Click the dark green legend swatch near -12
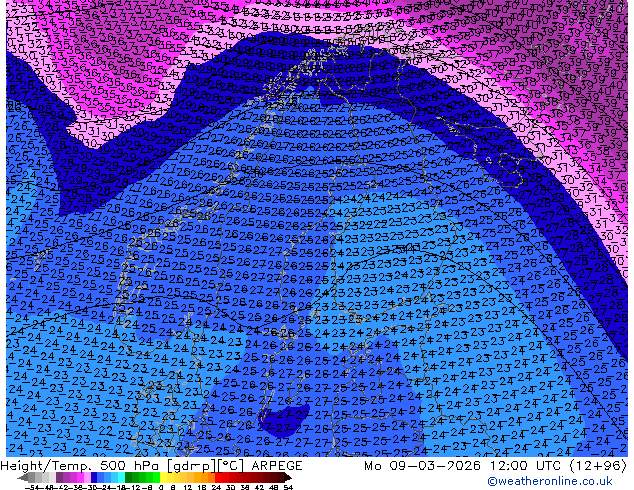The width and height of the screenshot is (634, 490). tap(129, 478)
